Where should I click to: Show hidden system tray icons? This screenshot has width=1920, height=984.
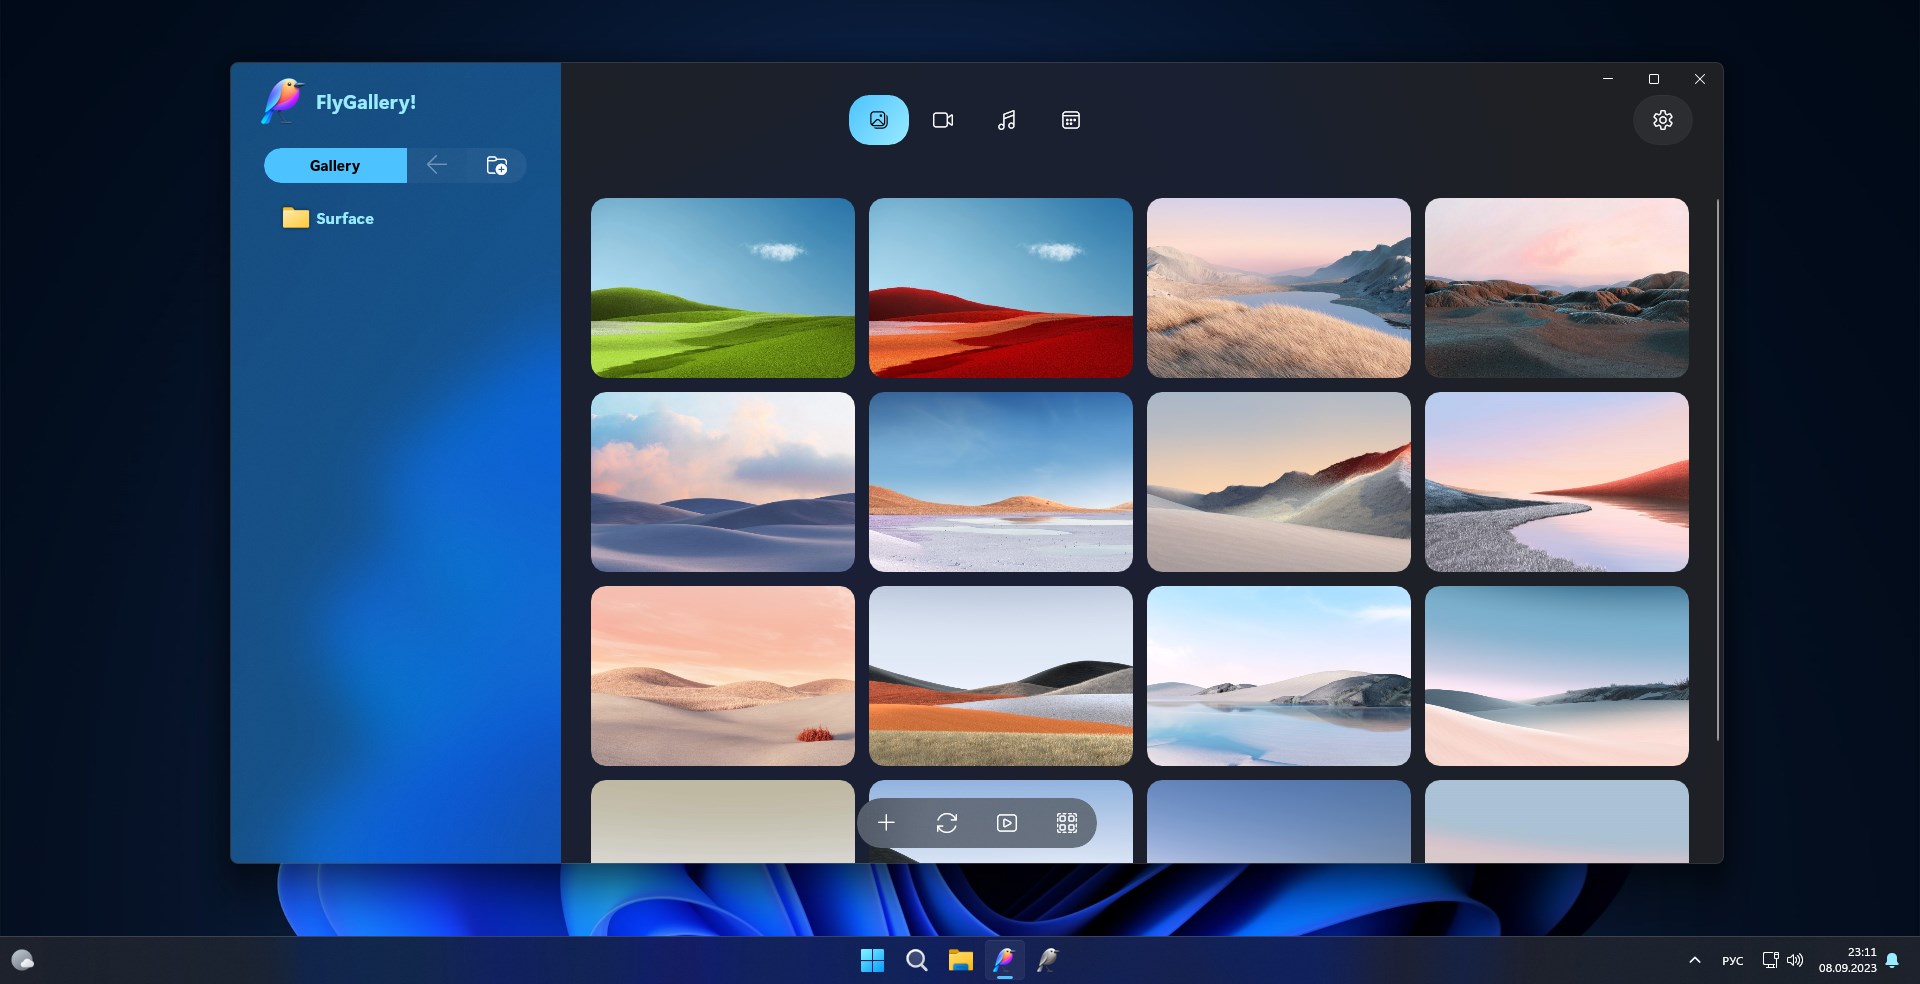tap(1694, 960)
